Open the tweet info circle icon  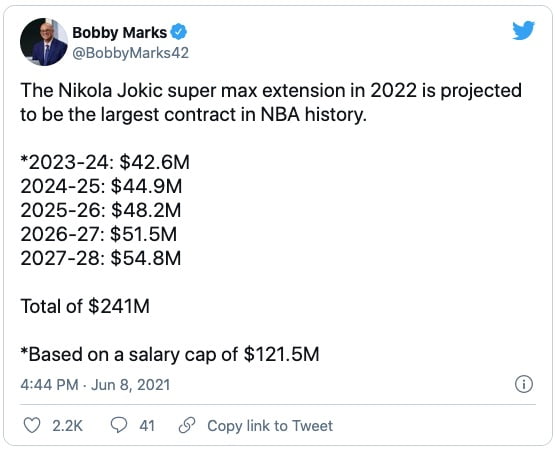(523, 384)
